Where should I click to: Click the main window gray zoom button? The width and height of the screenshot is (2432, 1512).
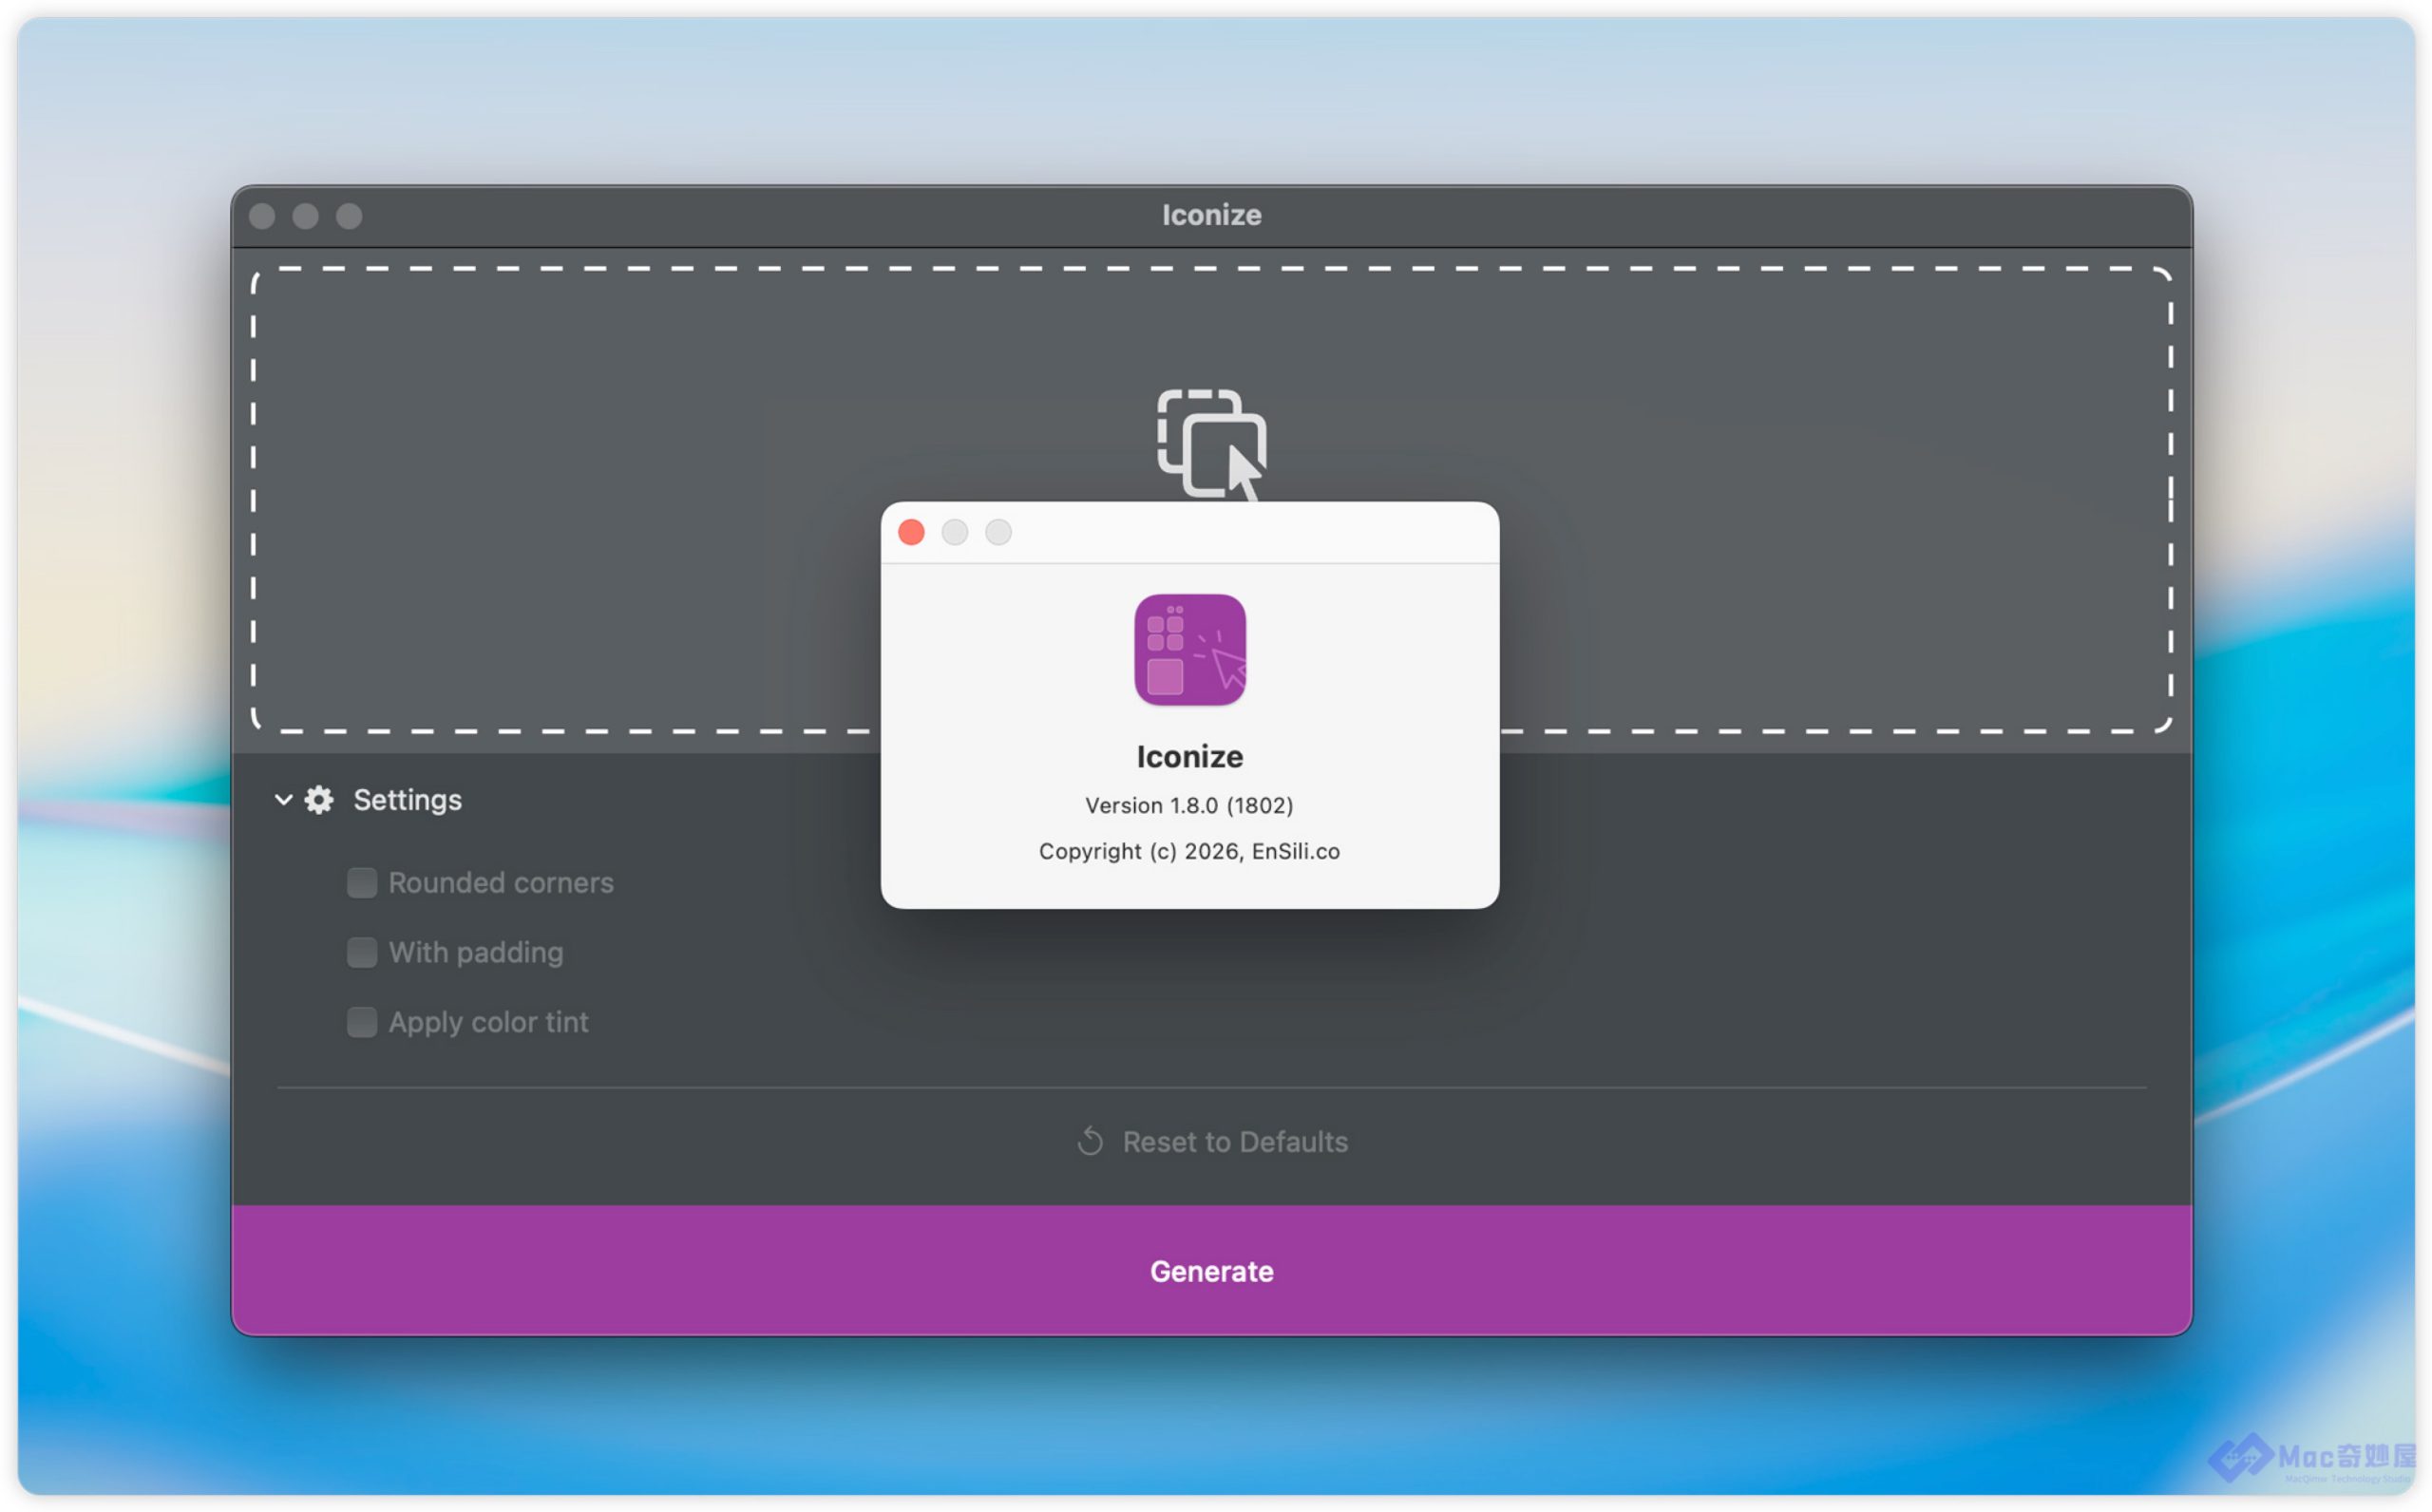point(349,216)
